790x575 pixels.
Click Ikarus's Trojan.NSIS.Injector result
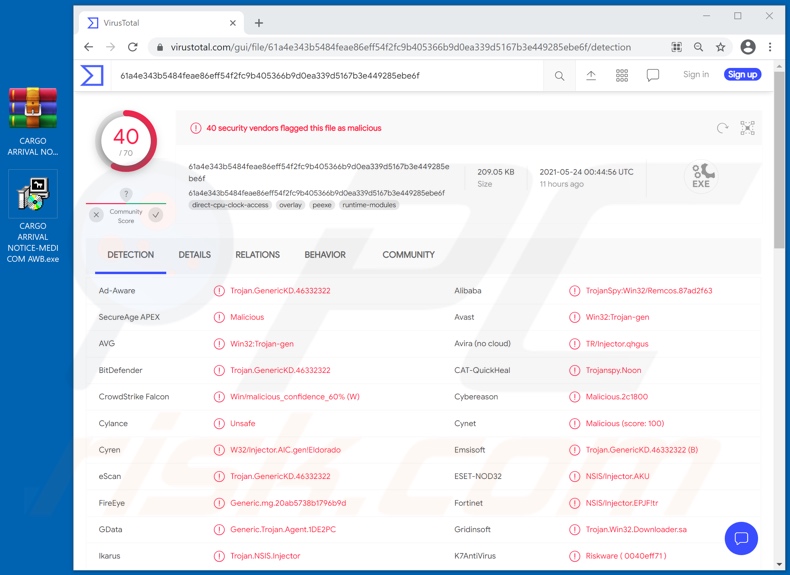click(x=265, y=556)
